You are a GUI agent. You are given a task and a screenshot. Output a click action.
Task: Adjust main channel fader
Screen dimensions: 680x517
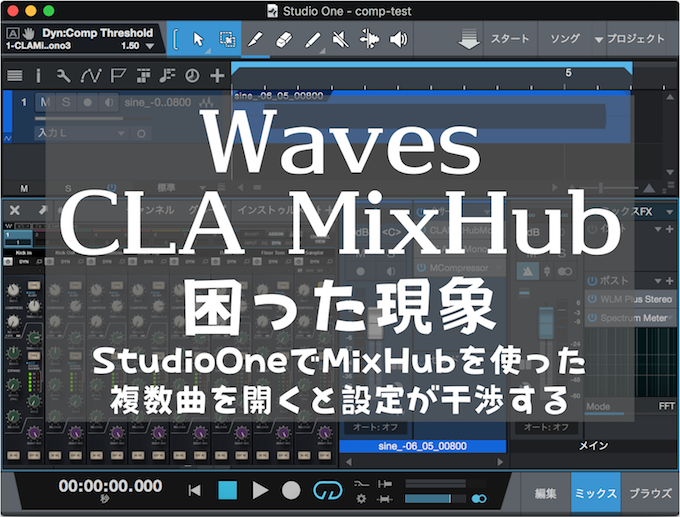(546, 323)
